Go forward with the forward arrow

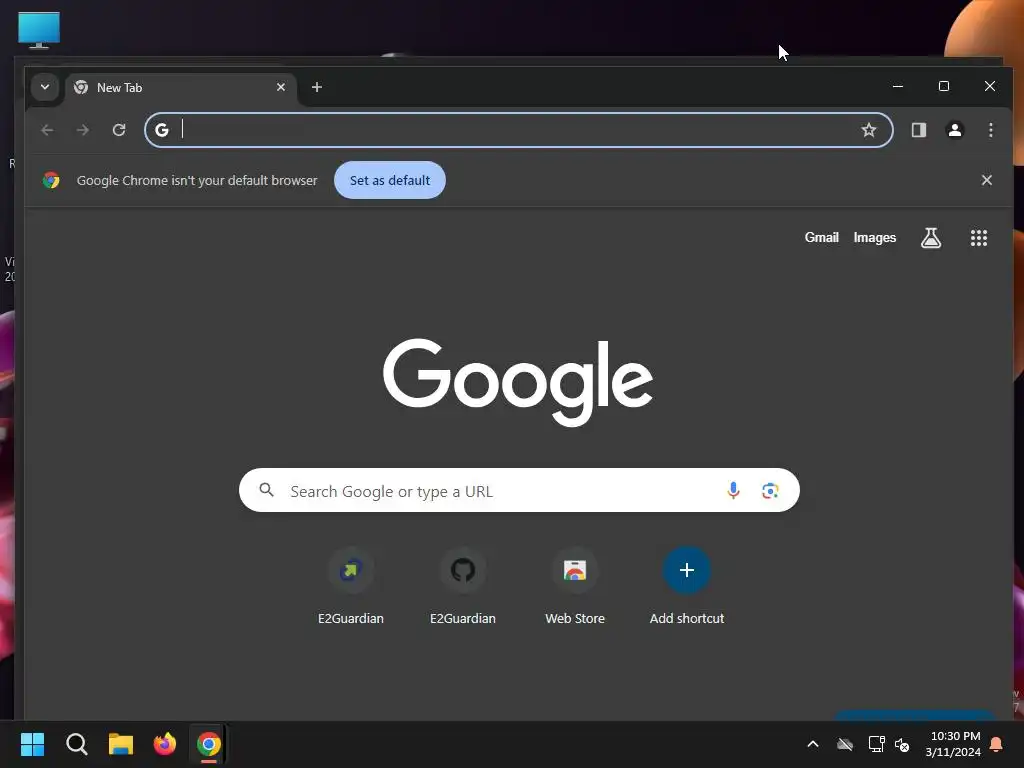[x=82, y=130]
